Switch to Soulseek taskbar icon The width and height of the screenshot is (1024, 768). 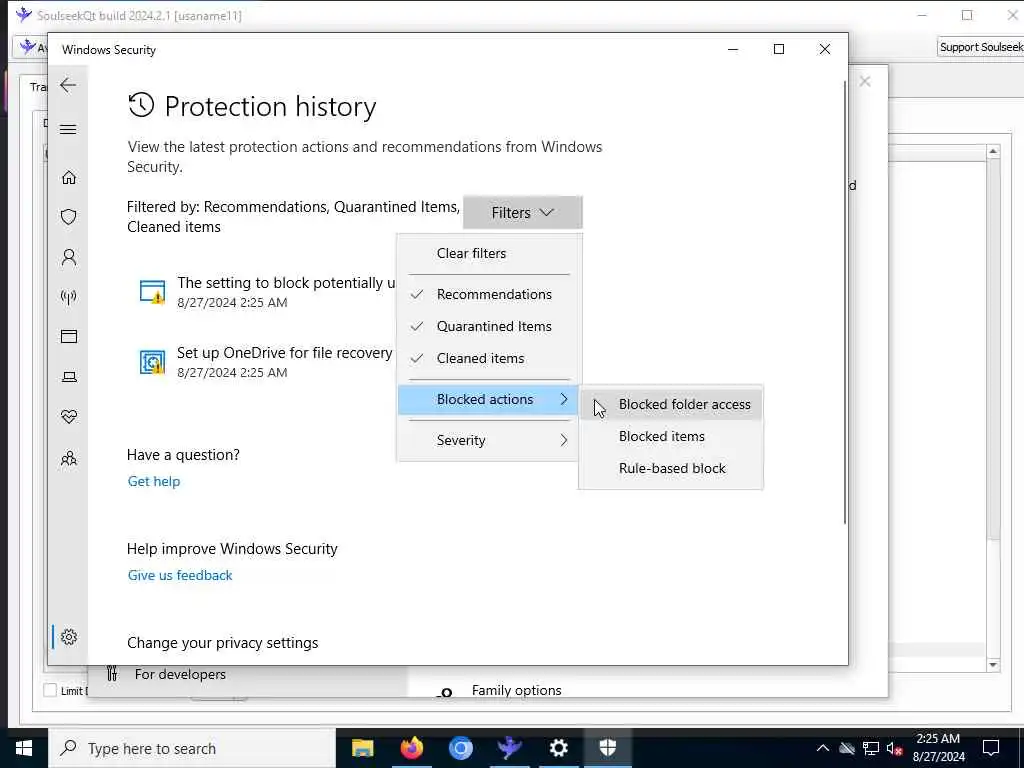coord(509,748)
